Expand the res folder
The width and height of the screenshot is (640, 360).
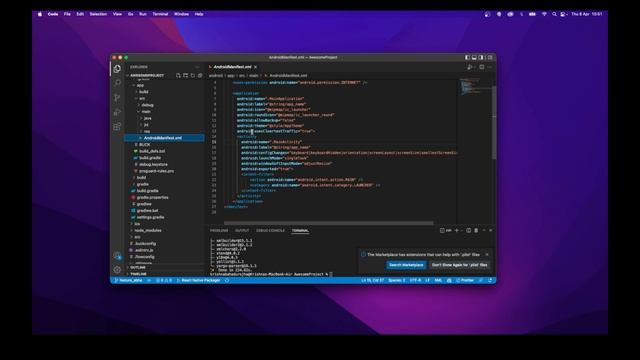147,131
